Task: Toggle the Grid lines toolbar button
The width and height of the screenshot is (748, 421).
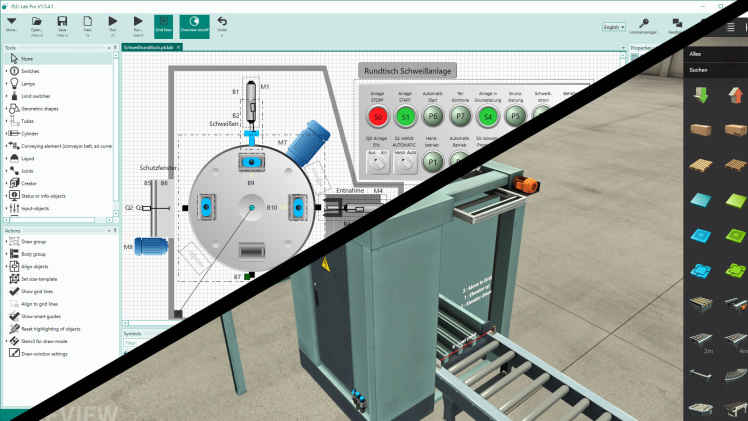Action: tap(163, 23)
